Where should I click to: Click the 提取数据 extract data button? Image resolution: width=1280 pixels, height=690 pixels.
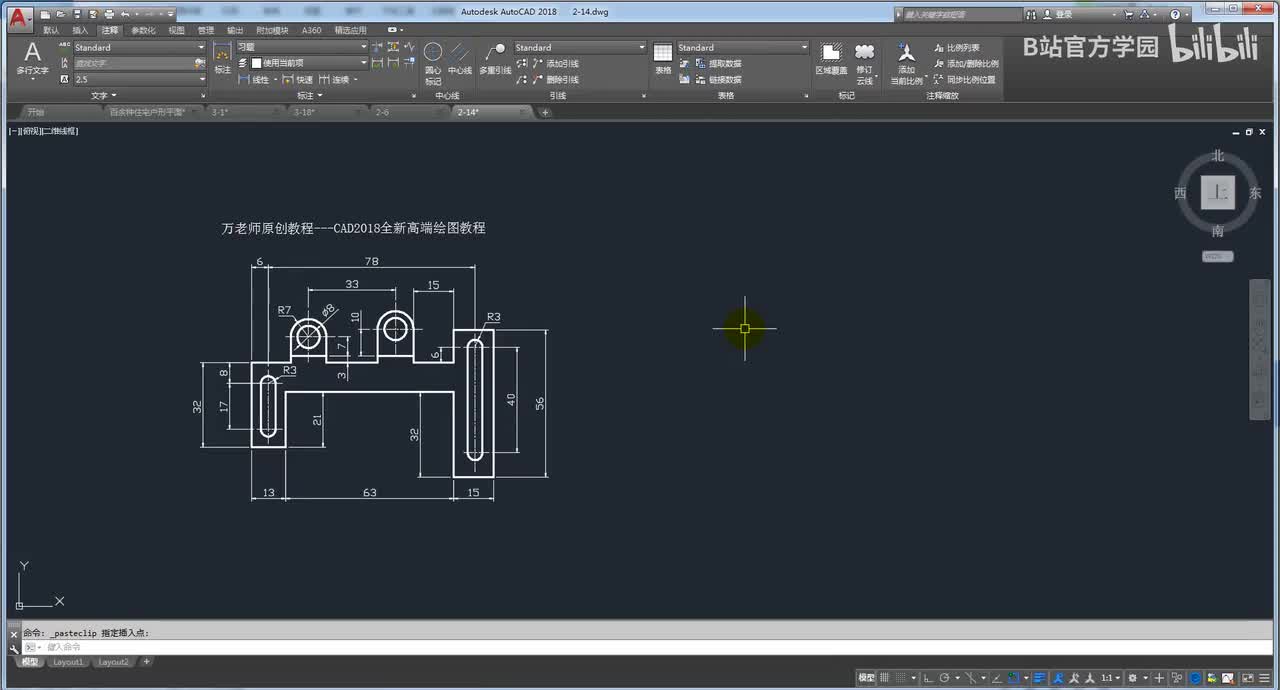coord(717,63)
